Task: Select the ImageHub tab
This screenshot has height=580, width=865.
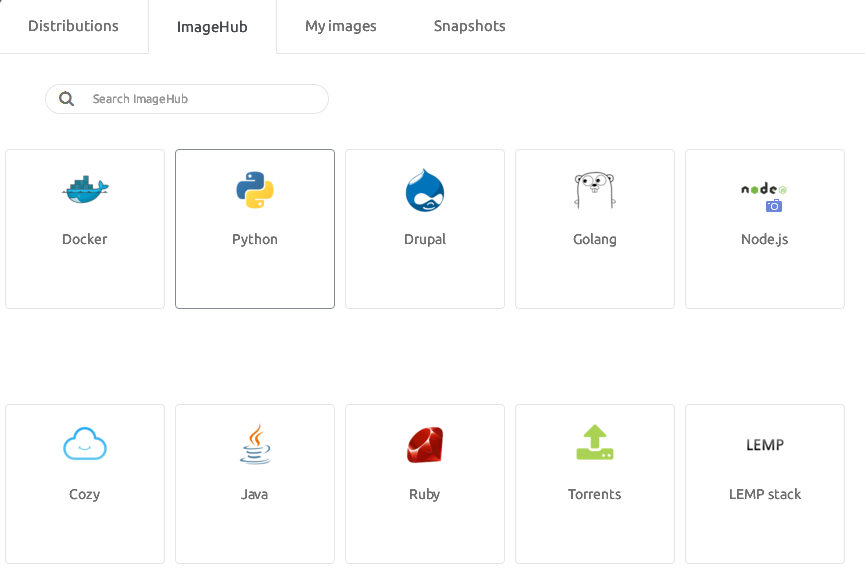Action: pyautogui.click(x=212, y=26)
